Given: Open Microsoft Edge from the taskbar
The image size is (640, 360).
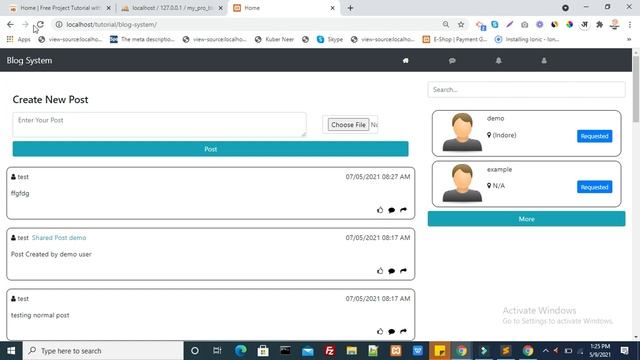Looking at the screenshot, I should [x=241, y=351].
